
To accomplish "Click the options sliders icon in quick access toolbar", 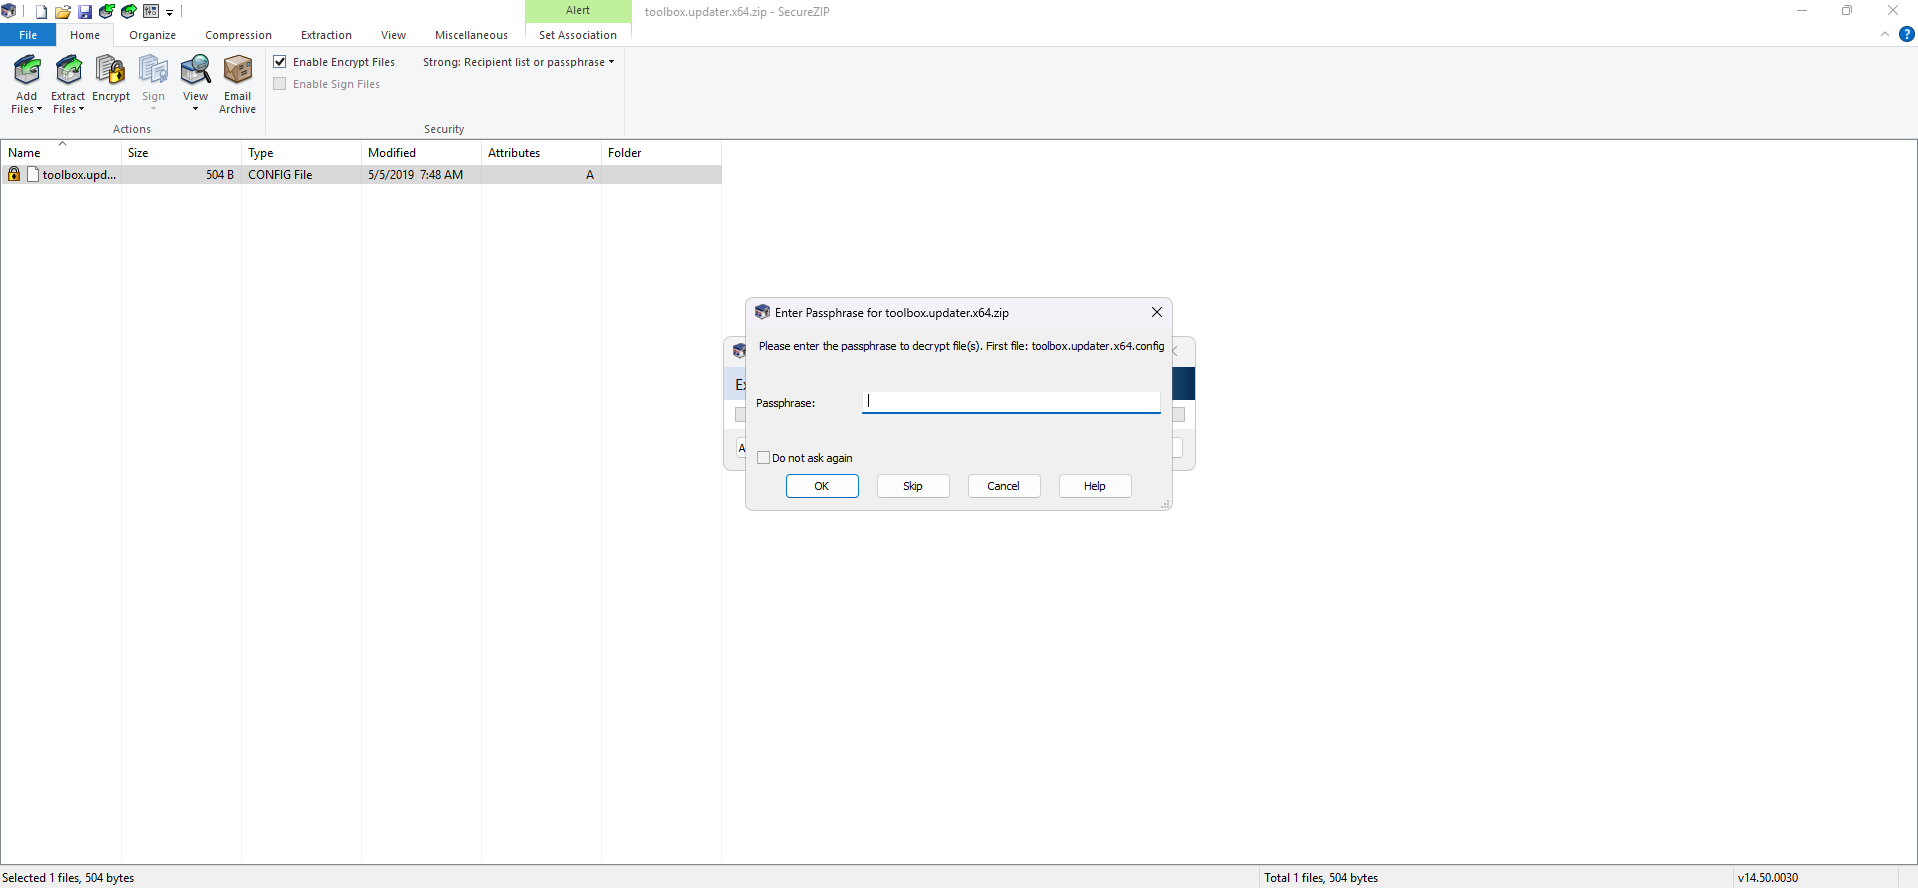I will click(x=151, y=12).
